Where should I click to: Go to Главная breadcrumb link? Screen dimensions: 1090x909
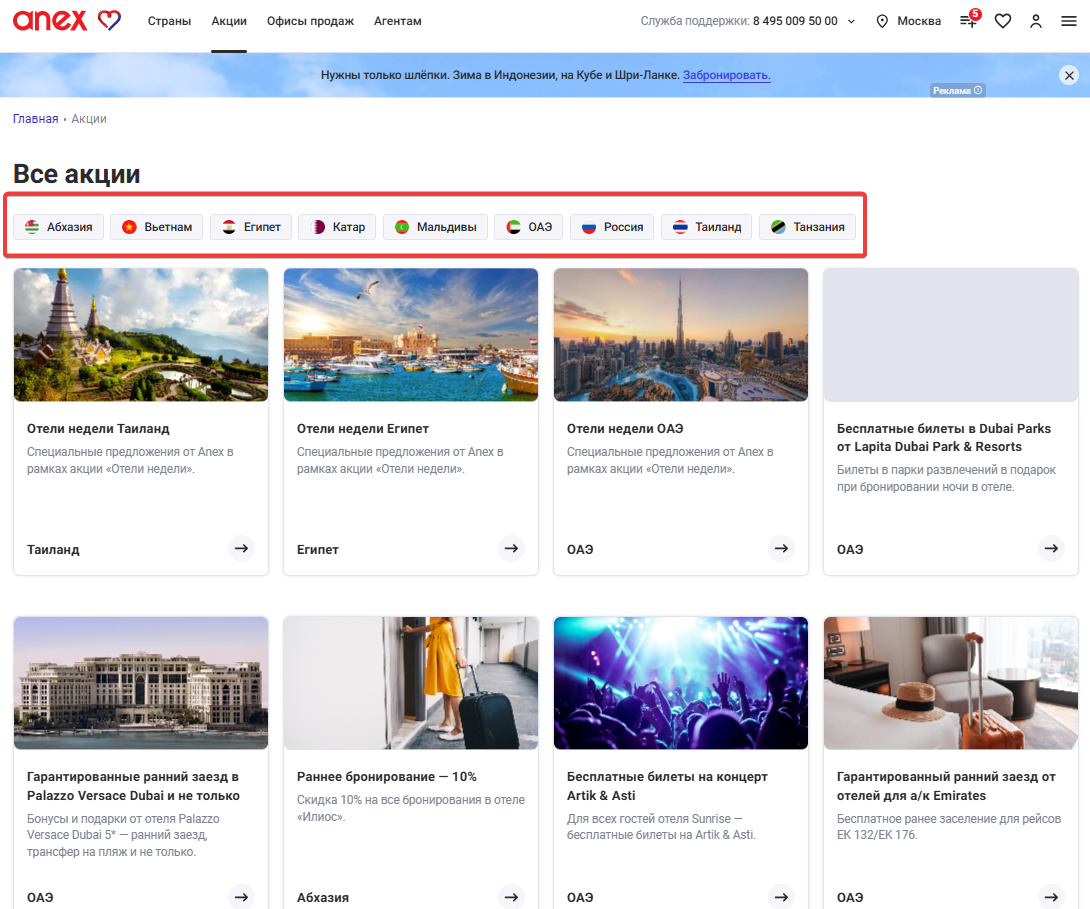[35, 119]
